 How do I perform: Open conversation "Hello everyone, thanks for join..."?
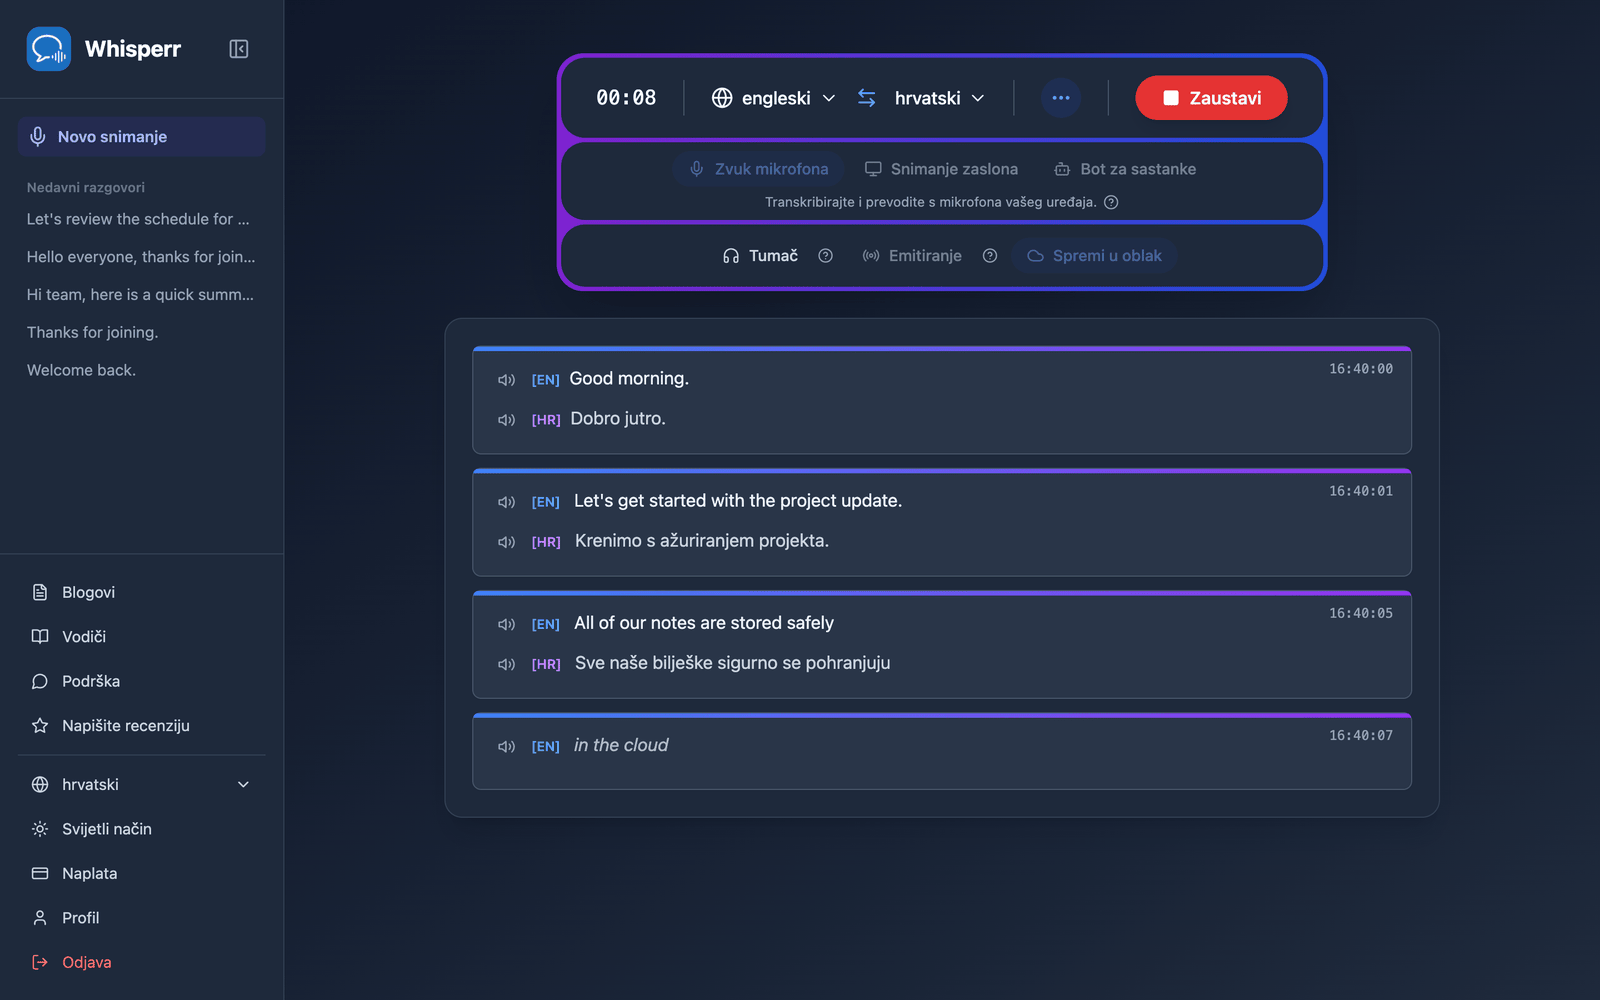141,257
